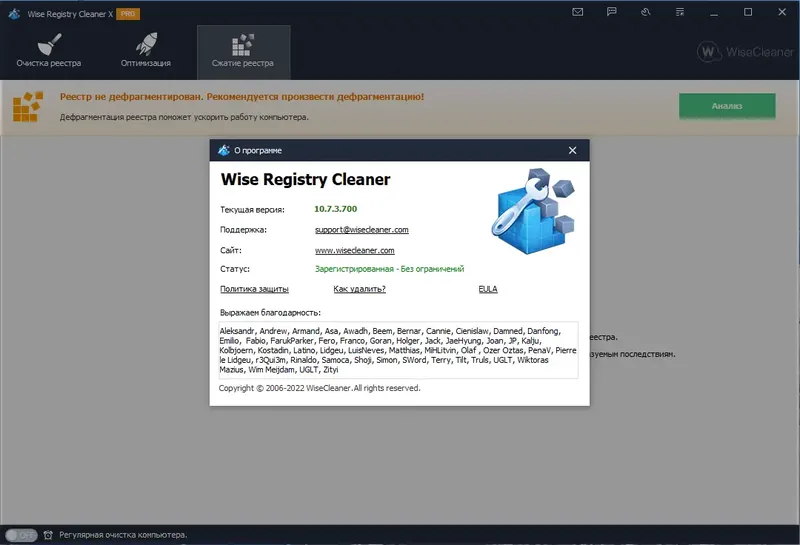Open the mail envelope icon in title bar
This screenshot has height=545, width=800.
click(578, 12)
